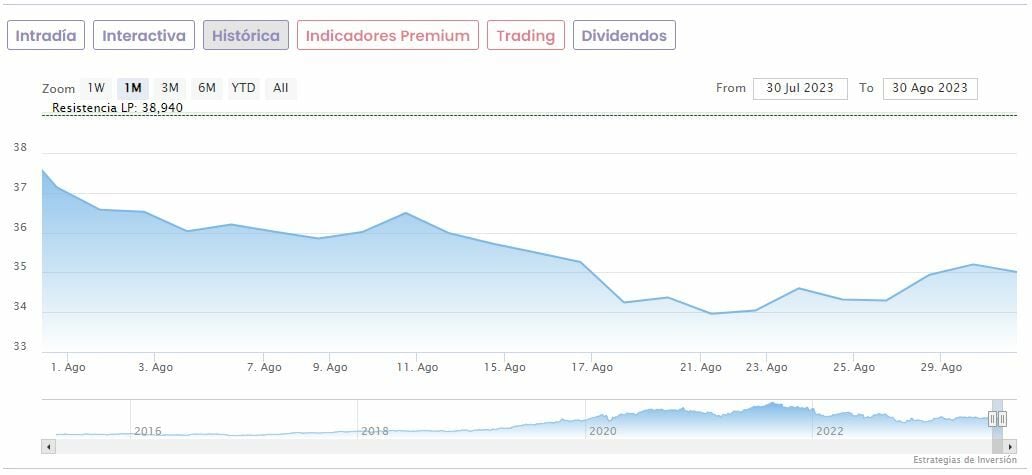The height and width of the screenshot is (475, 1032).
Task: Open Indicadores Premium tab
Action: [387, 36]
